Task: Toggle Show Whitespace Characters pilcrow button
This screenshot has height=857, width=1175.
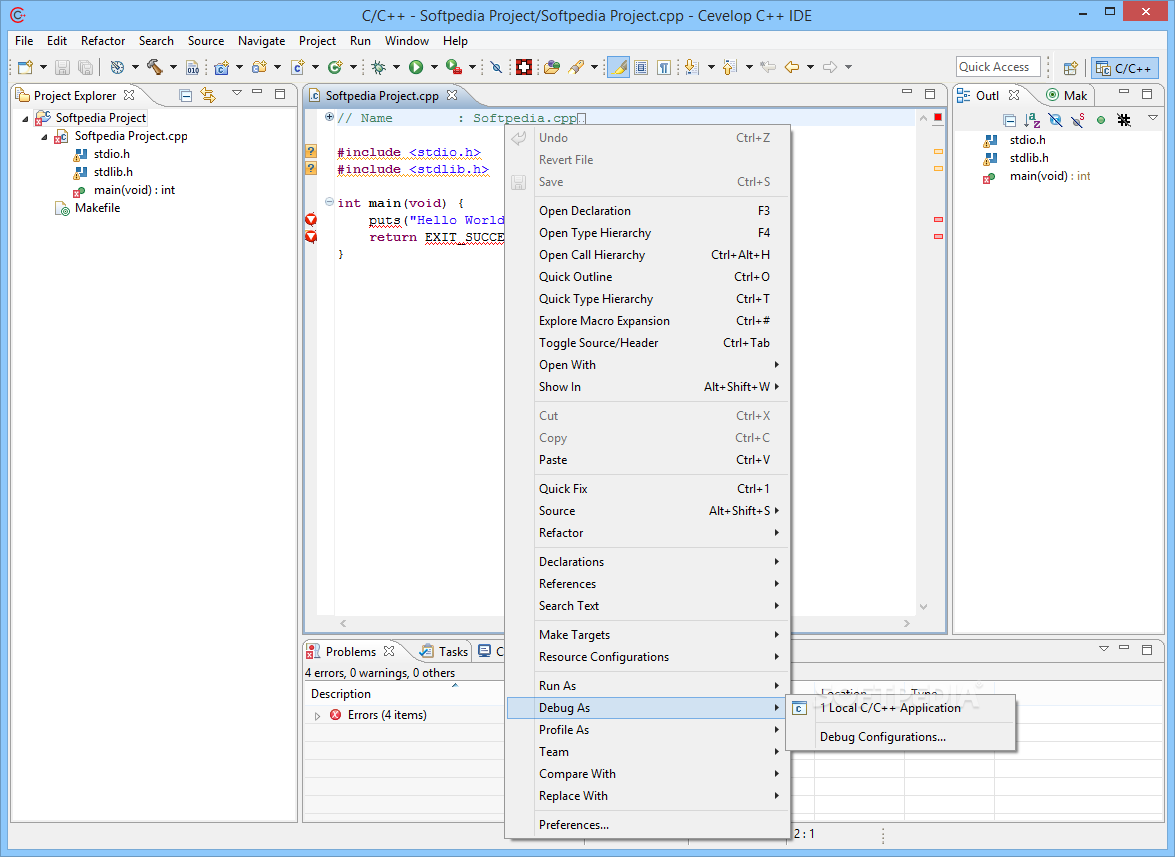Action: (664, 67)
